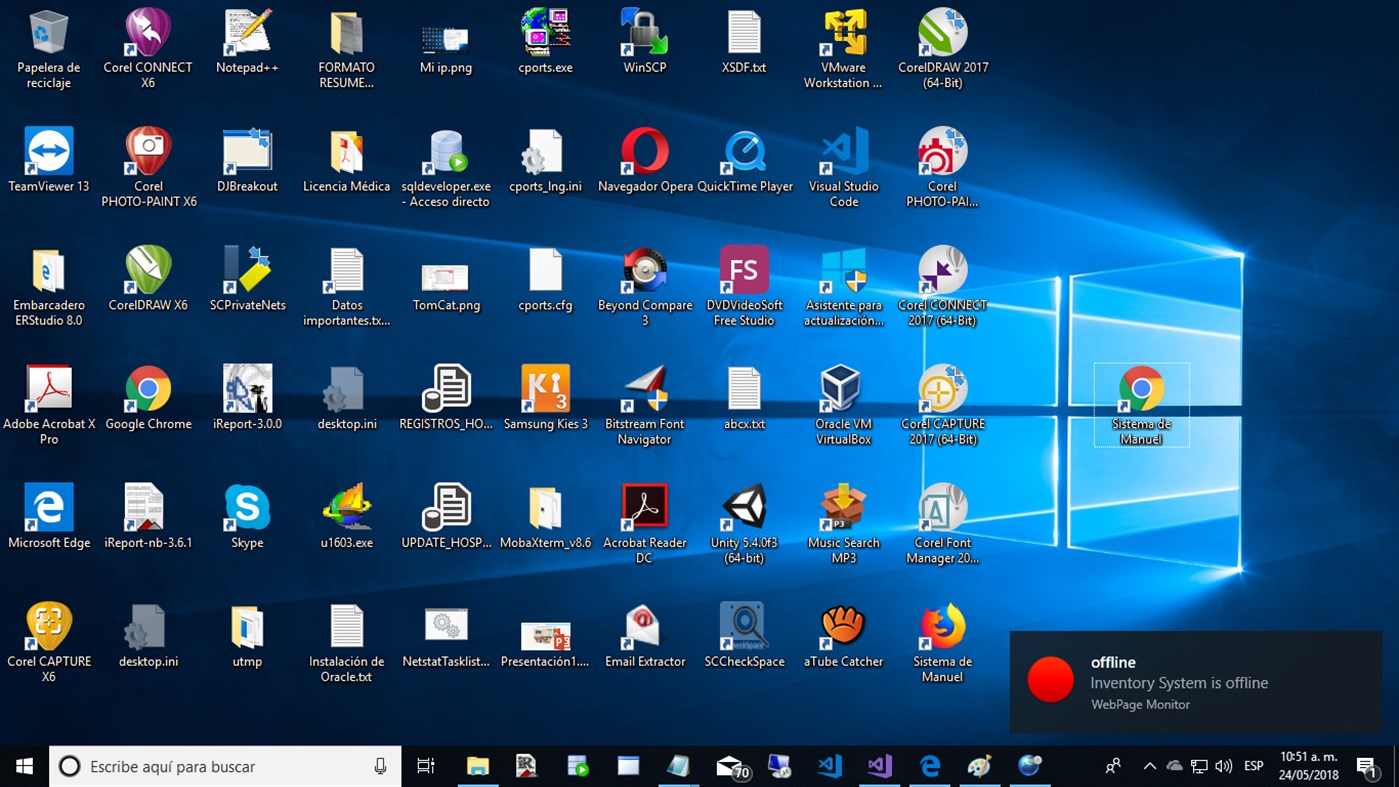Screen dimensions: 1399x787
Task: Select the Instalación de Oracle.txt file
Action: [346, 643]
